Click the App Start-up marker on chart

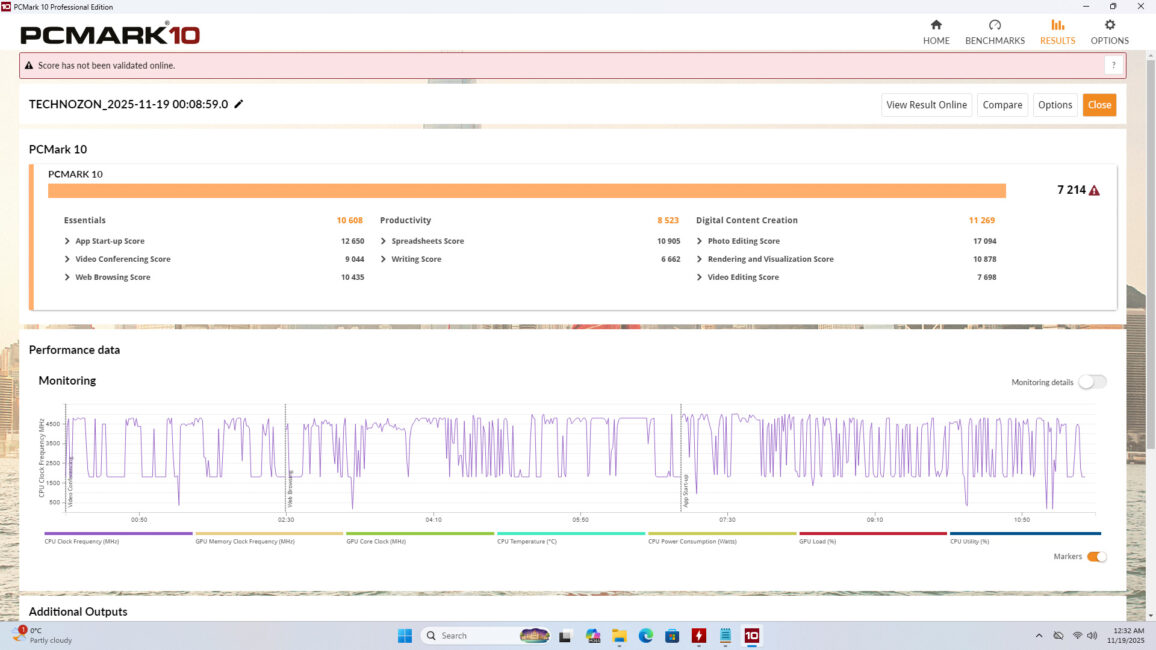coord(686,491)
